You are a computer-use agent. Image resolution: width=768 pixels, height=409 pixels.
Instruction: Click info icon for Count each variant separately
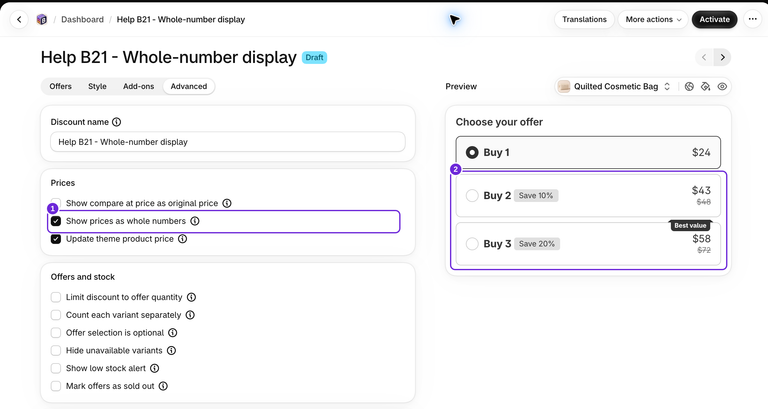click(x=191, y=315)
